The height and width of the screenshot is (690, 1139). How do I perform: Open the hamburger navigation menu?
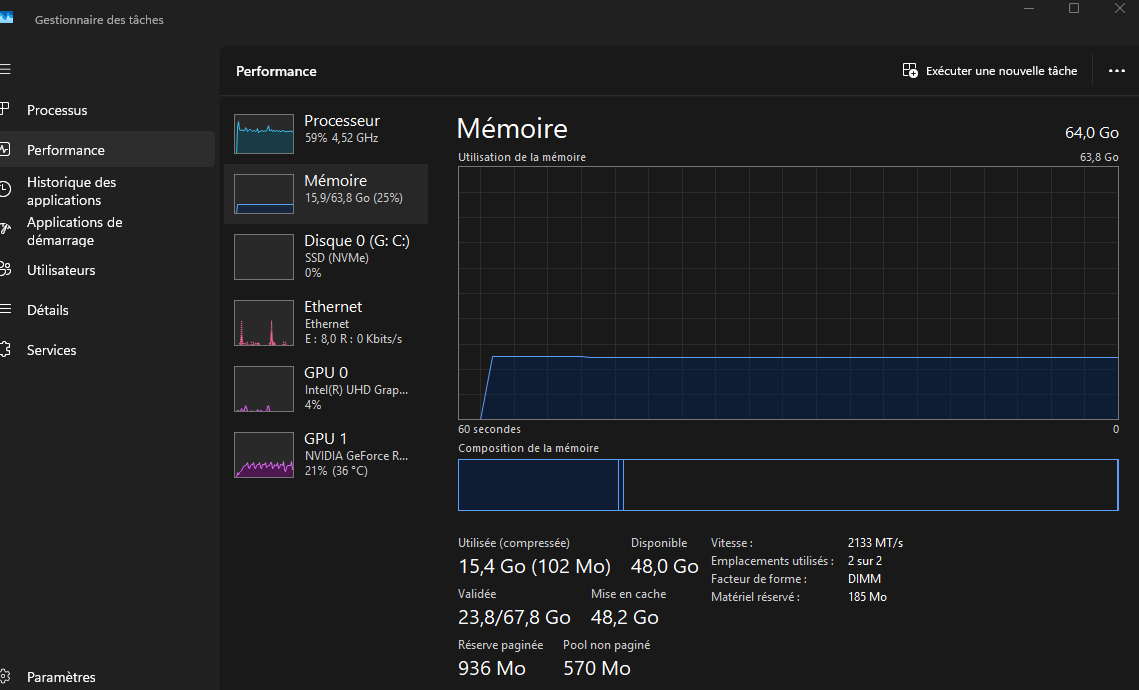pyautogui.click(x=5, y=70)
